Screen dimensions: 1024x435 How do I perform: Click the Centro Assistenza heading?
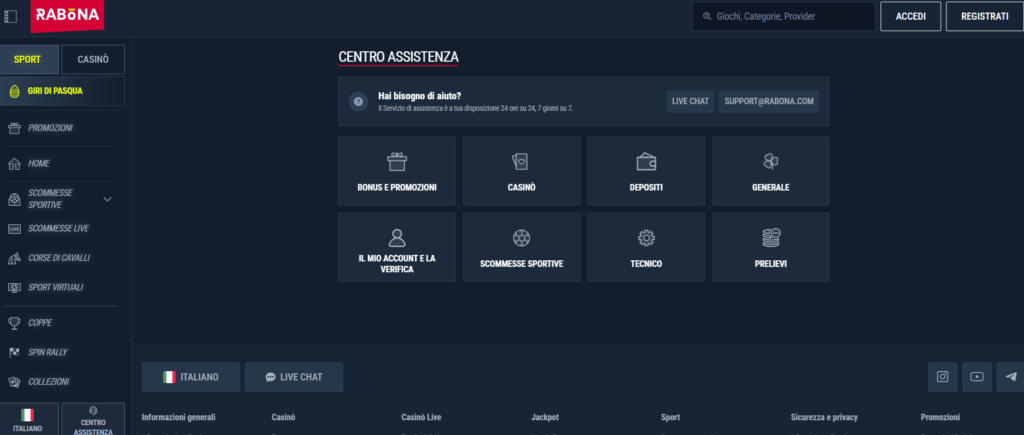398,57
